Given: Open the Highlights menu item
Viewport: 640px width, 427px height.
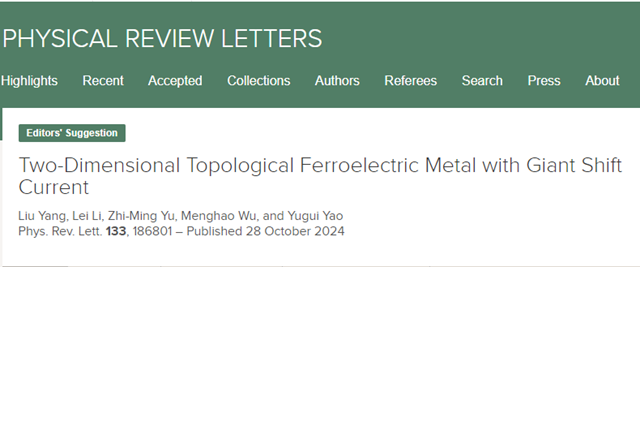Looking at the screenshot, I should coord(29,81).
